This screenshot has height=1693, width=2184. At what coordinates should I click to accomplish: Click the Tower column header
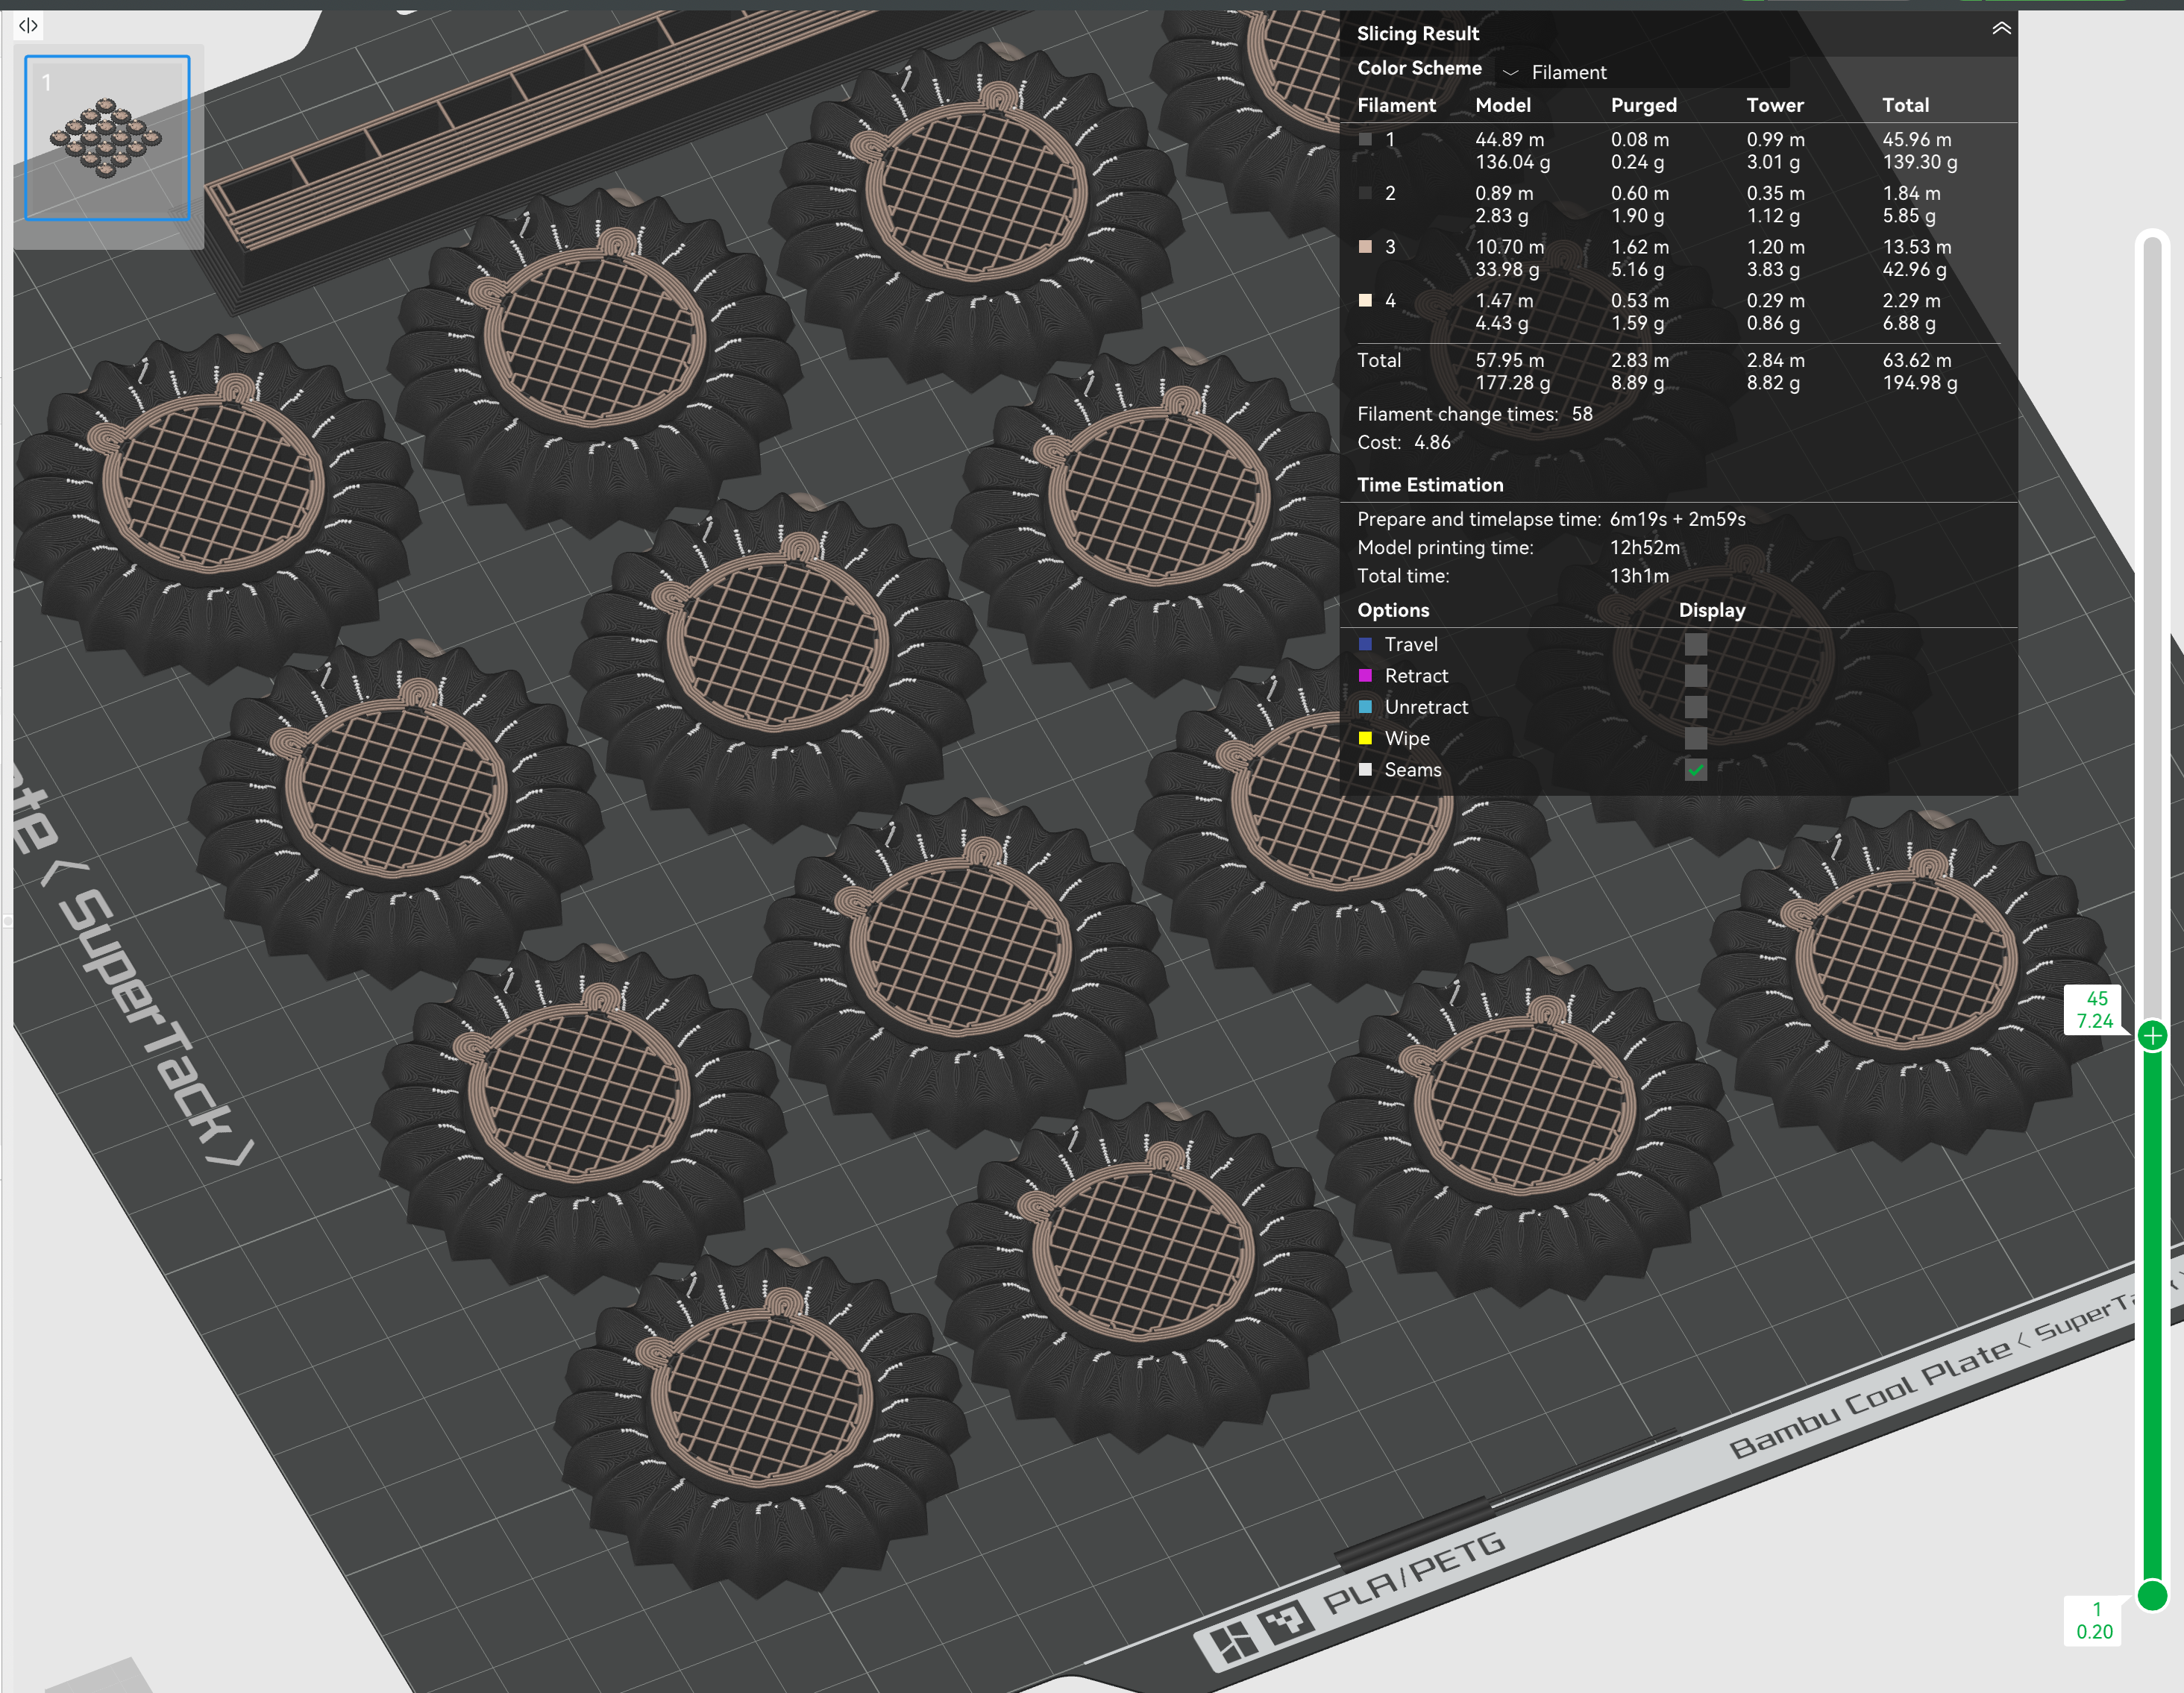coord(1775,105)
